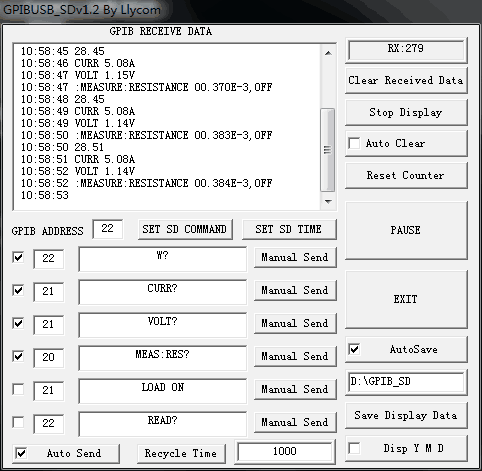Image resolution: width=482 pixels, height=471 pixels.
Task: Check the checkbox for the LOAD ON row
Action: [18, 389]
